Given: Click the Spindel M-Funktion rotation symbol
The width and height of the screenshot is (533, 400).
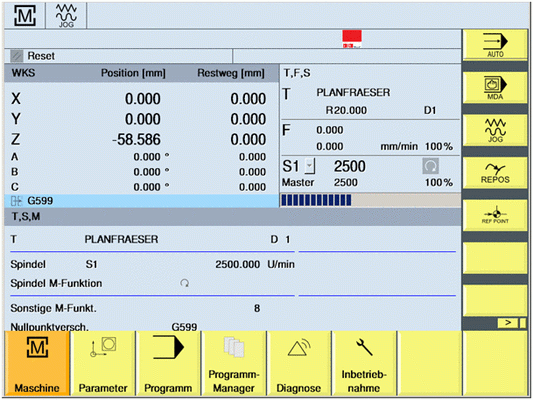Looking at the screenshot, I should [185, 283].
